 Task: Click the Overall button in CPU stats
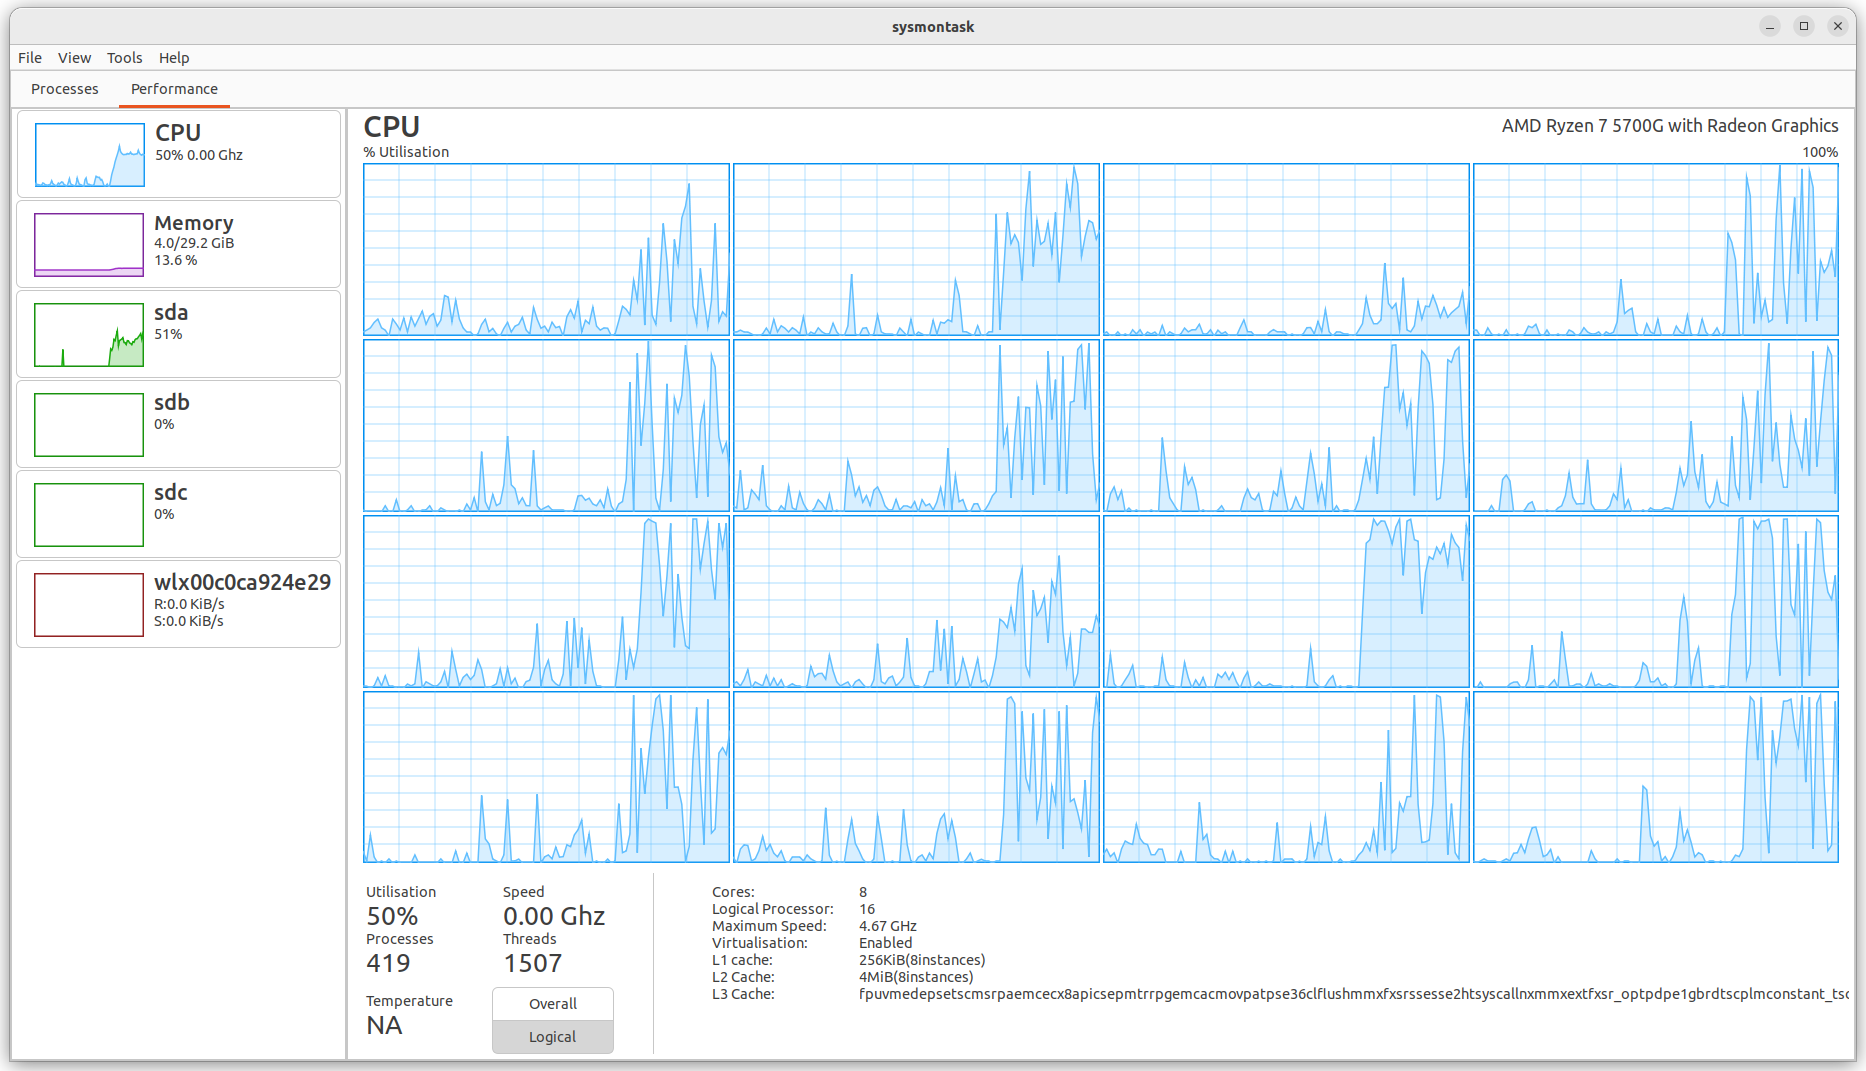pyautogui.click(x=552, y=1003)
